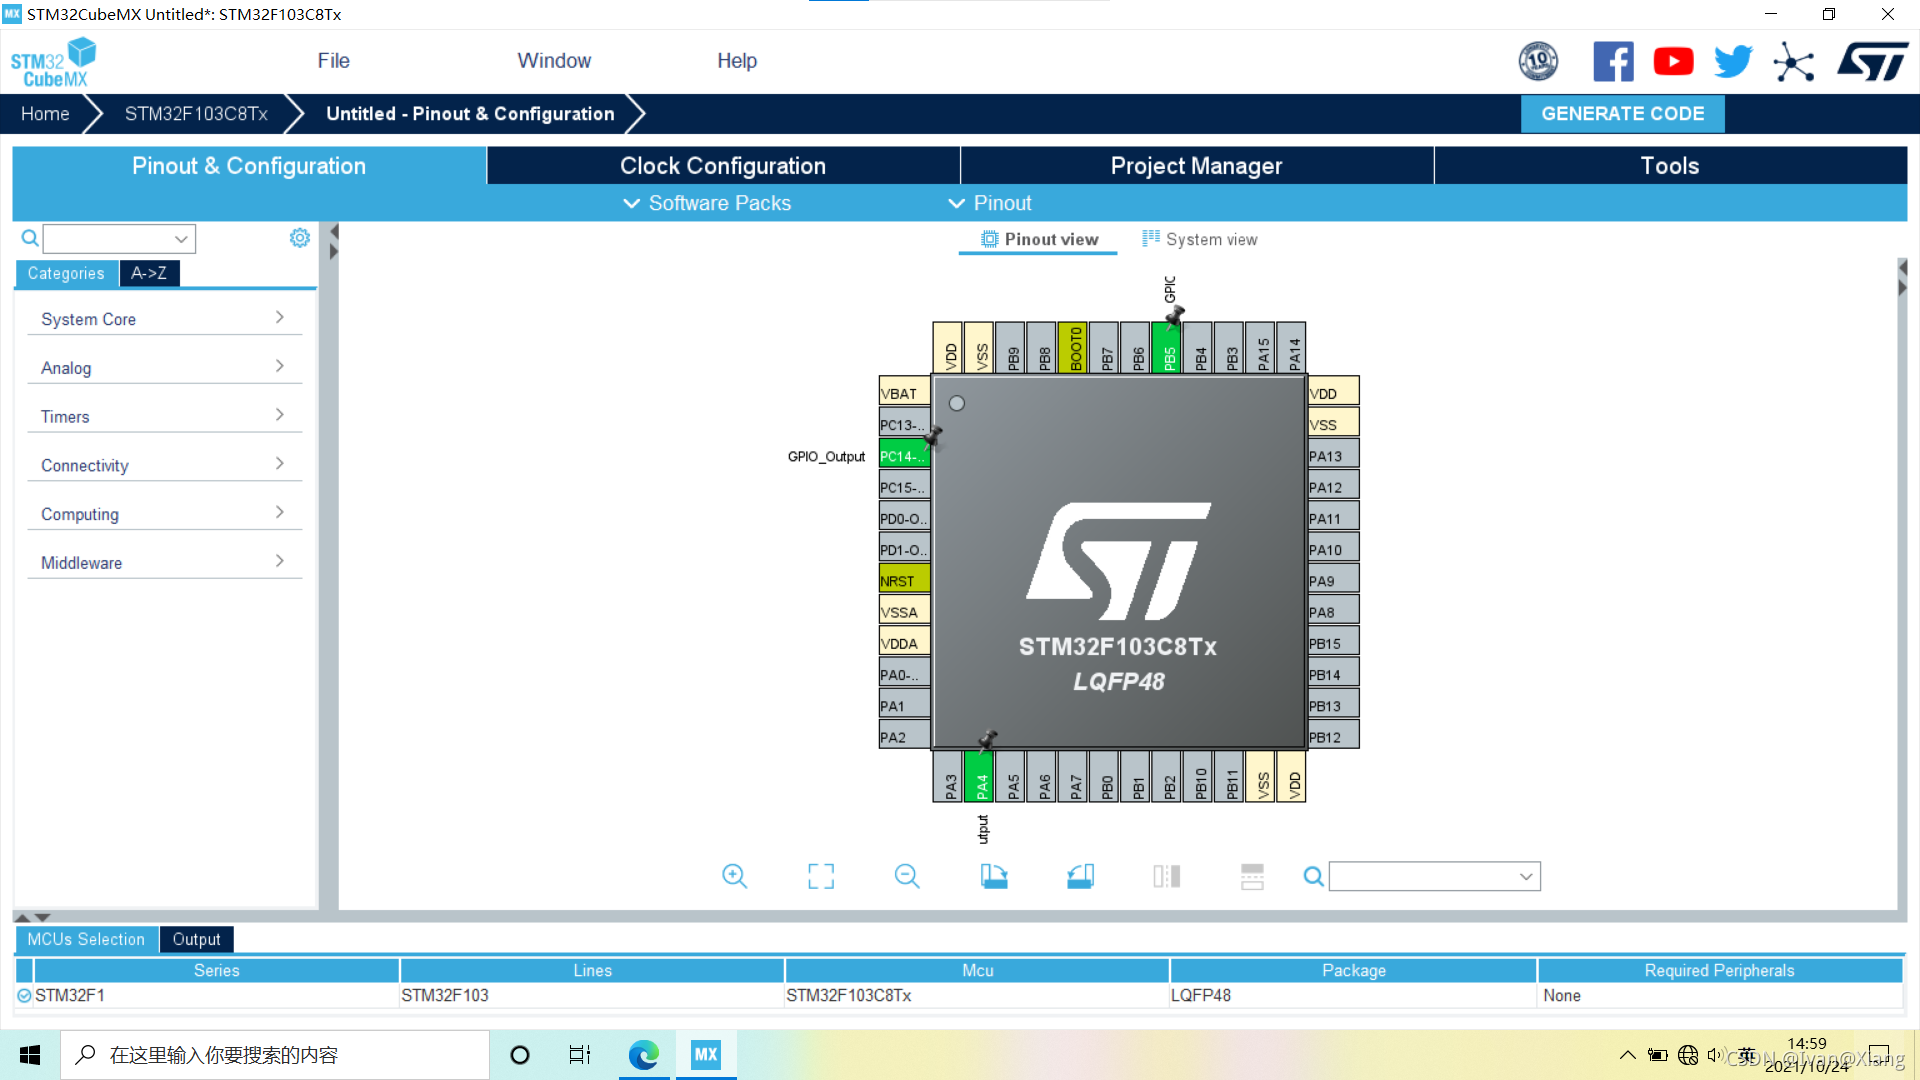Click the Series column header

click(216, 970)
